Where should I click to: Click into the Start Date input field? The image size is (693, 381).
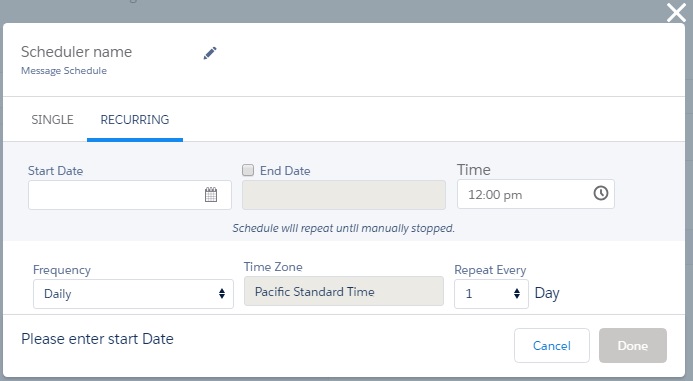point(129,195)
